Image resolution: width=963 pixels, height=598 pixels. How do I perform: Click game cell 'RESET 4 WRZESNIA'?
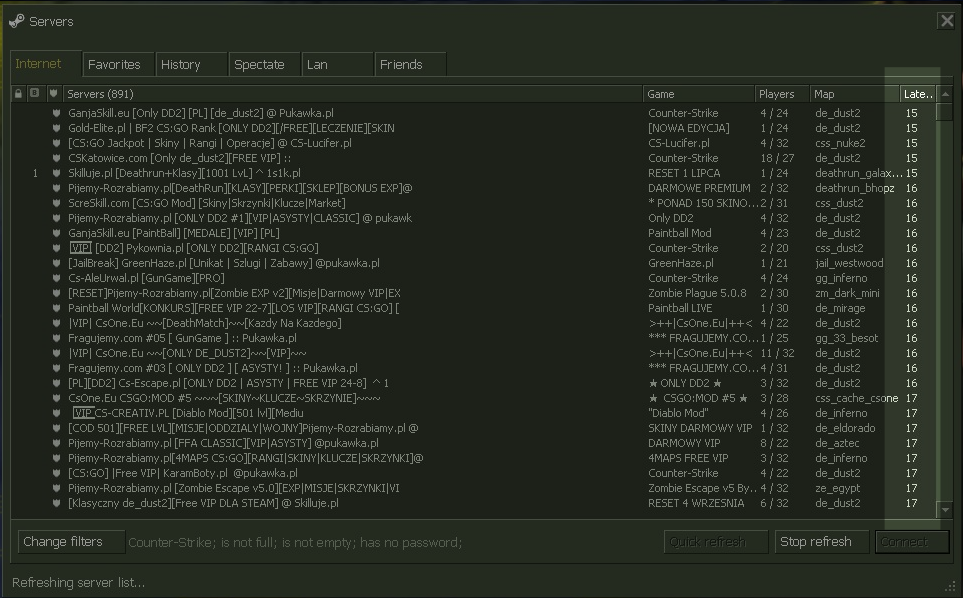tap(696, 503)
